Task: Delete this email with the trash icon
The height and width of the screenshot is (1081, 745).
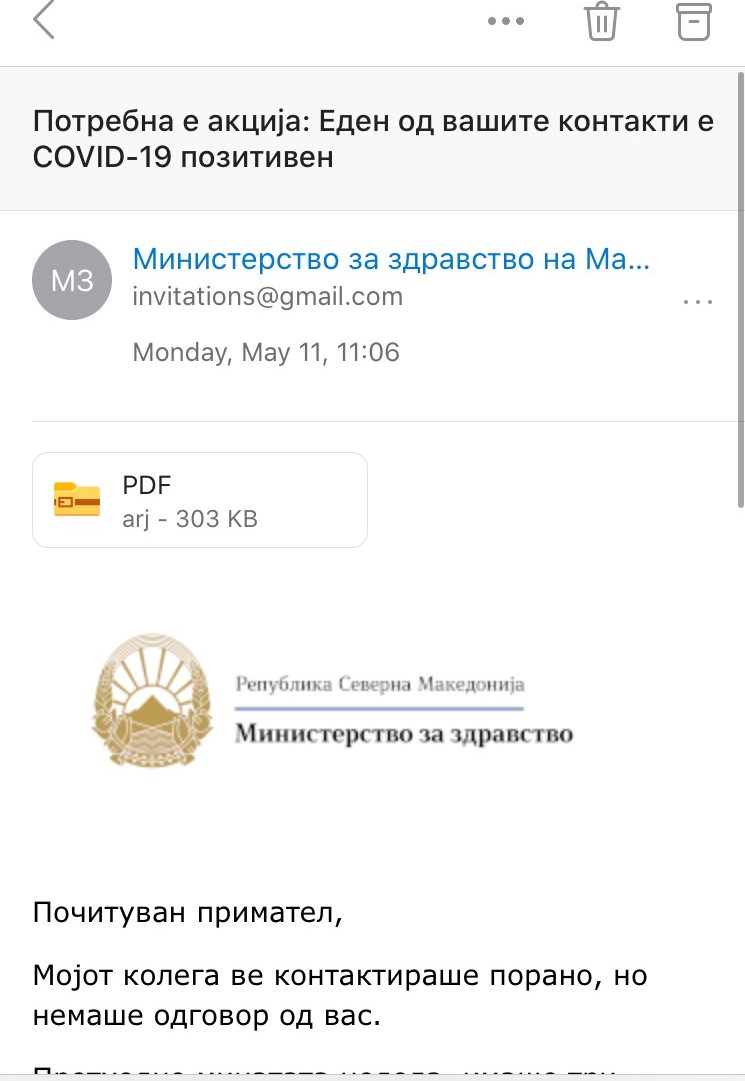Action: coord(602,21)
